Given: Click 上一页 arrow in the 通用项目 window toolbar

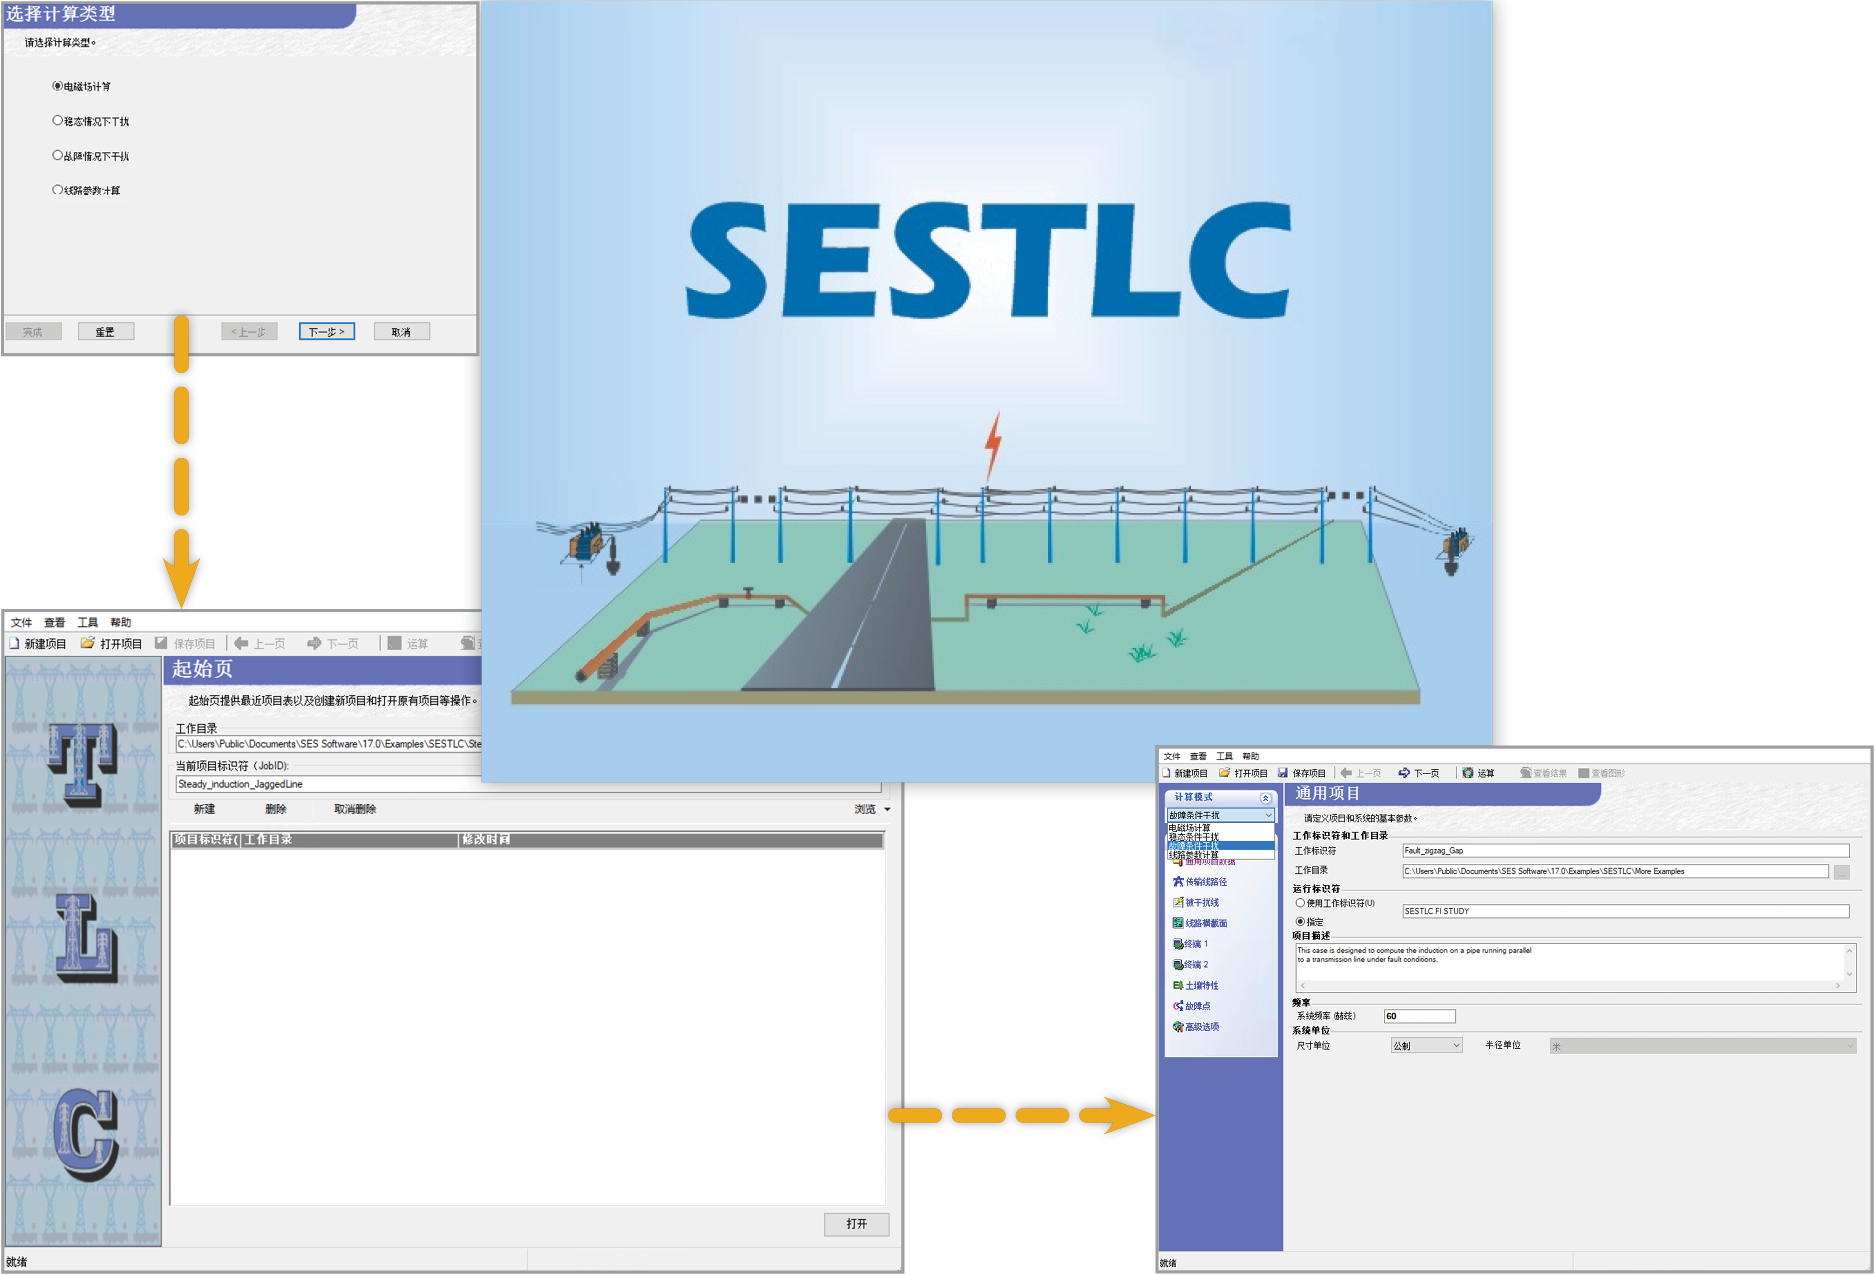Looking at the screenshot, I should (1346, 773).
